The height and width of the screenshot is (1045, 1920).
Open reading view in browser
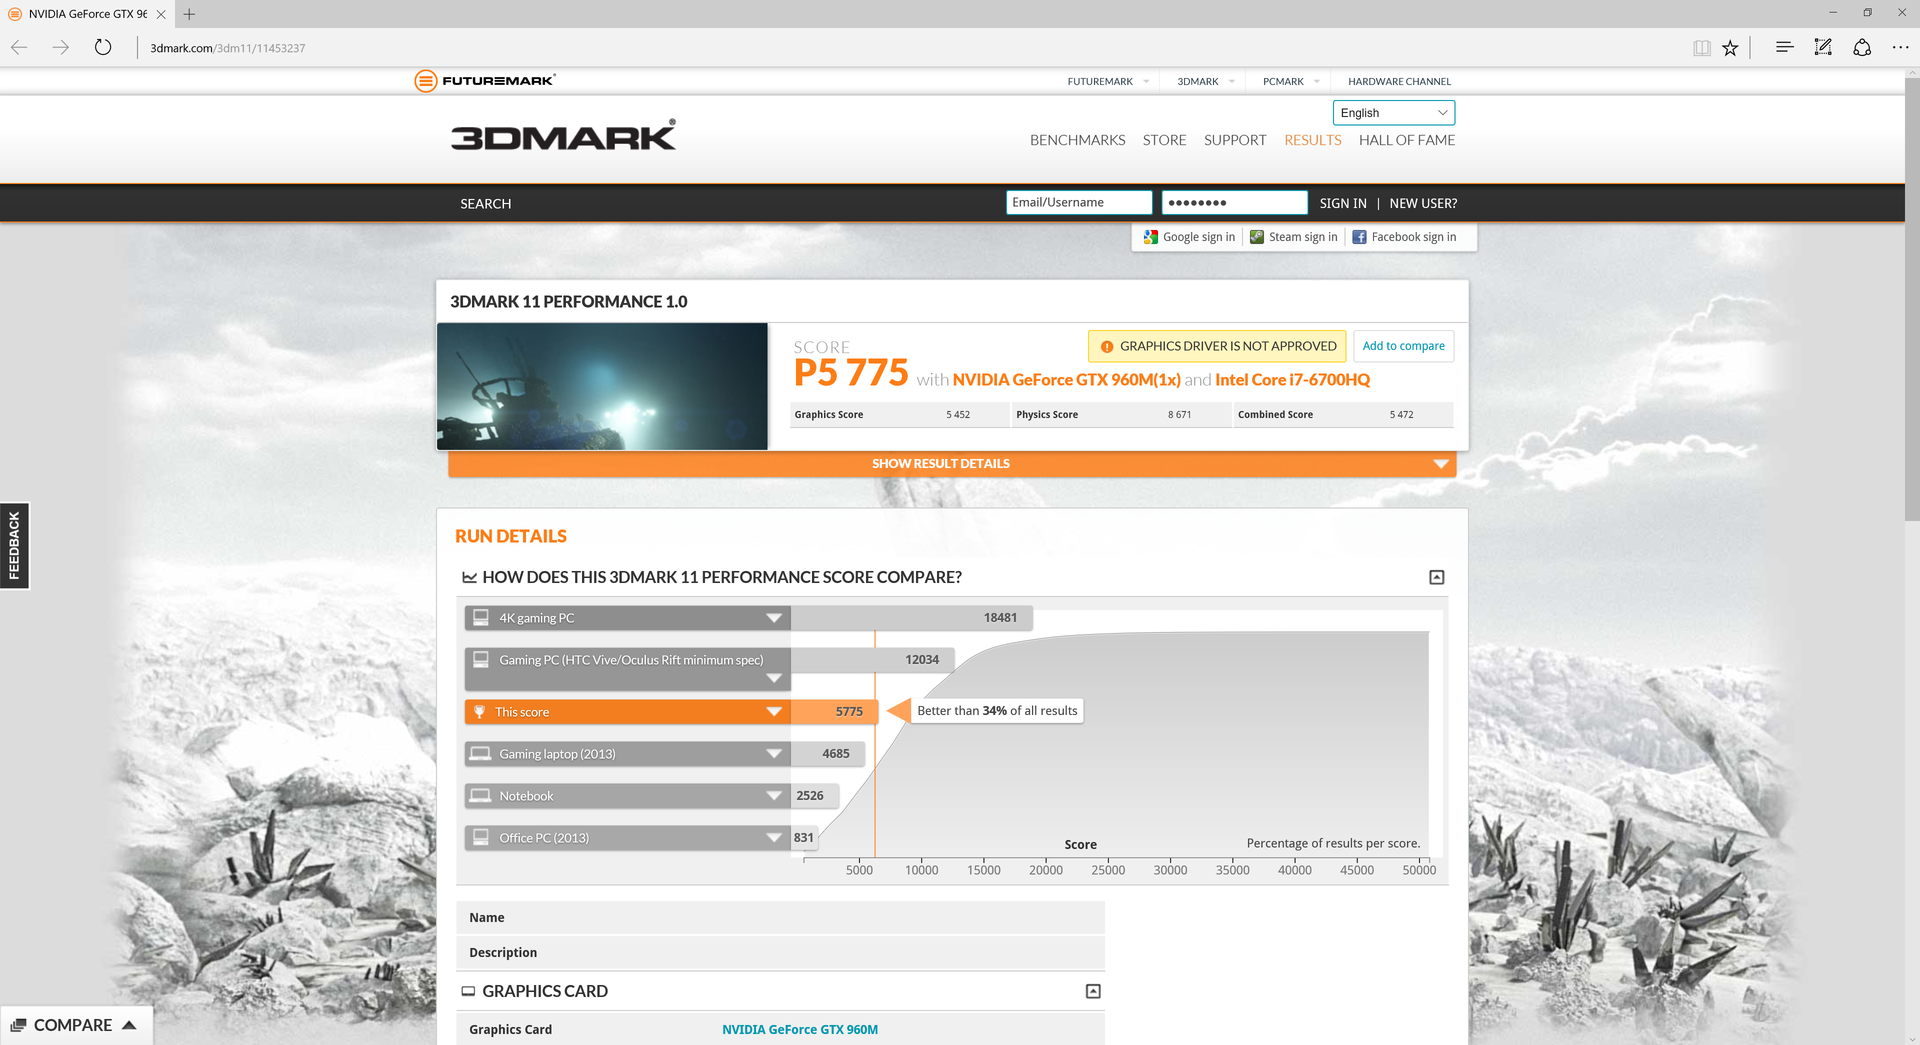pos(1701,47)
